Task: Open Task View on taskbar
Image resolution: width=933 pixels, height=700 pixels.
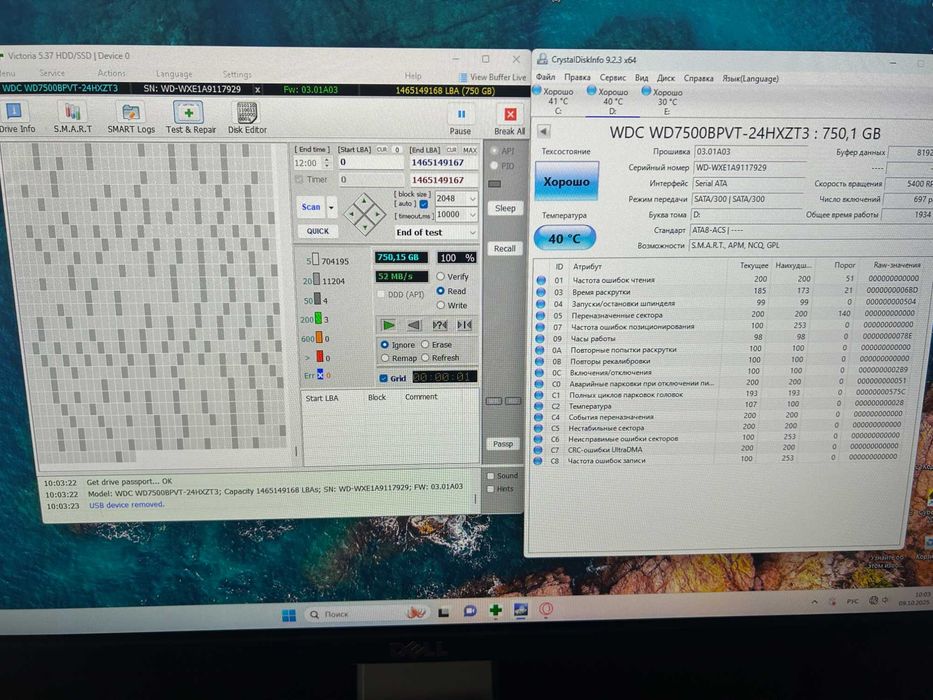Action: click(x=444, y=612)
